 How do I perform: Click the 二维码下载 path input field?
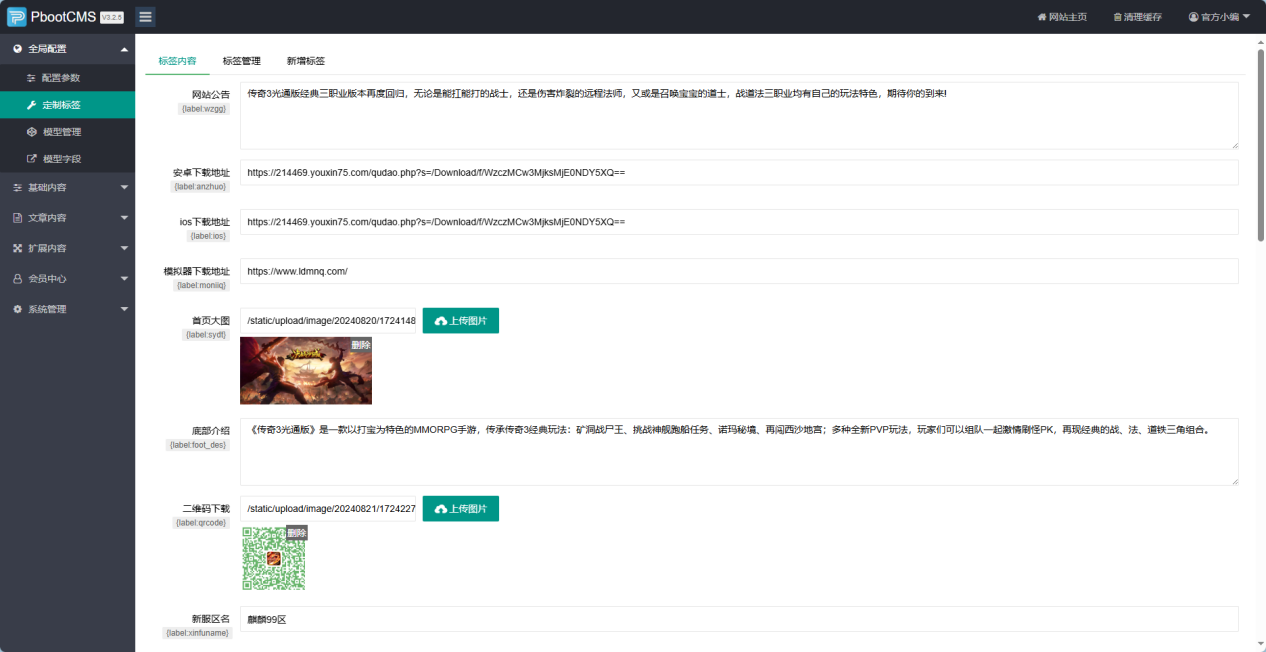tap(328, 509)
